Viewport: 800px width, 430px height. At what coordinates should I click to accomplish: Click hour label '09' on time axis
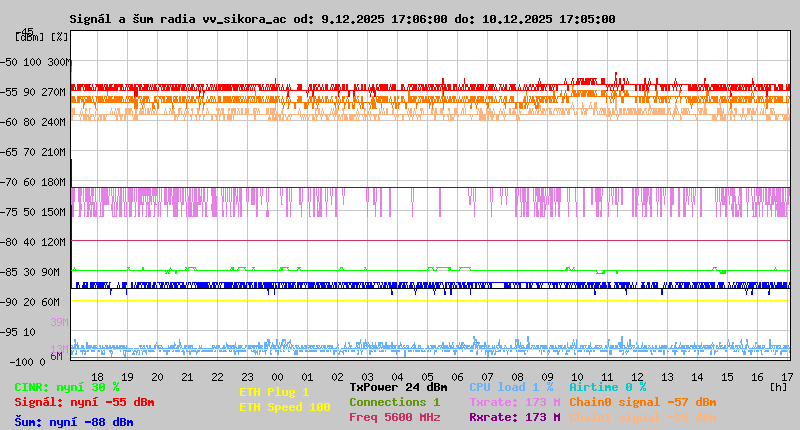click(x=547, y=377)
